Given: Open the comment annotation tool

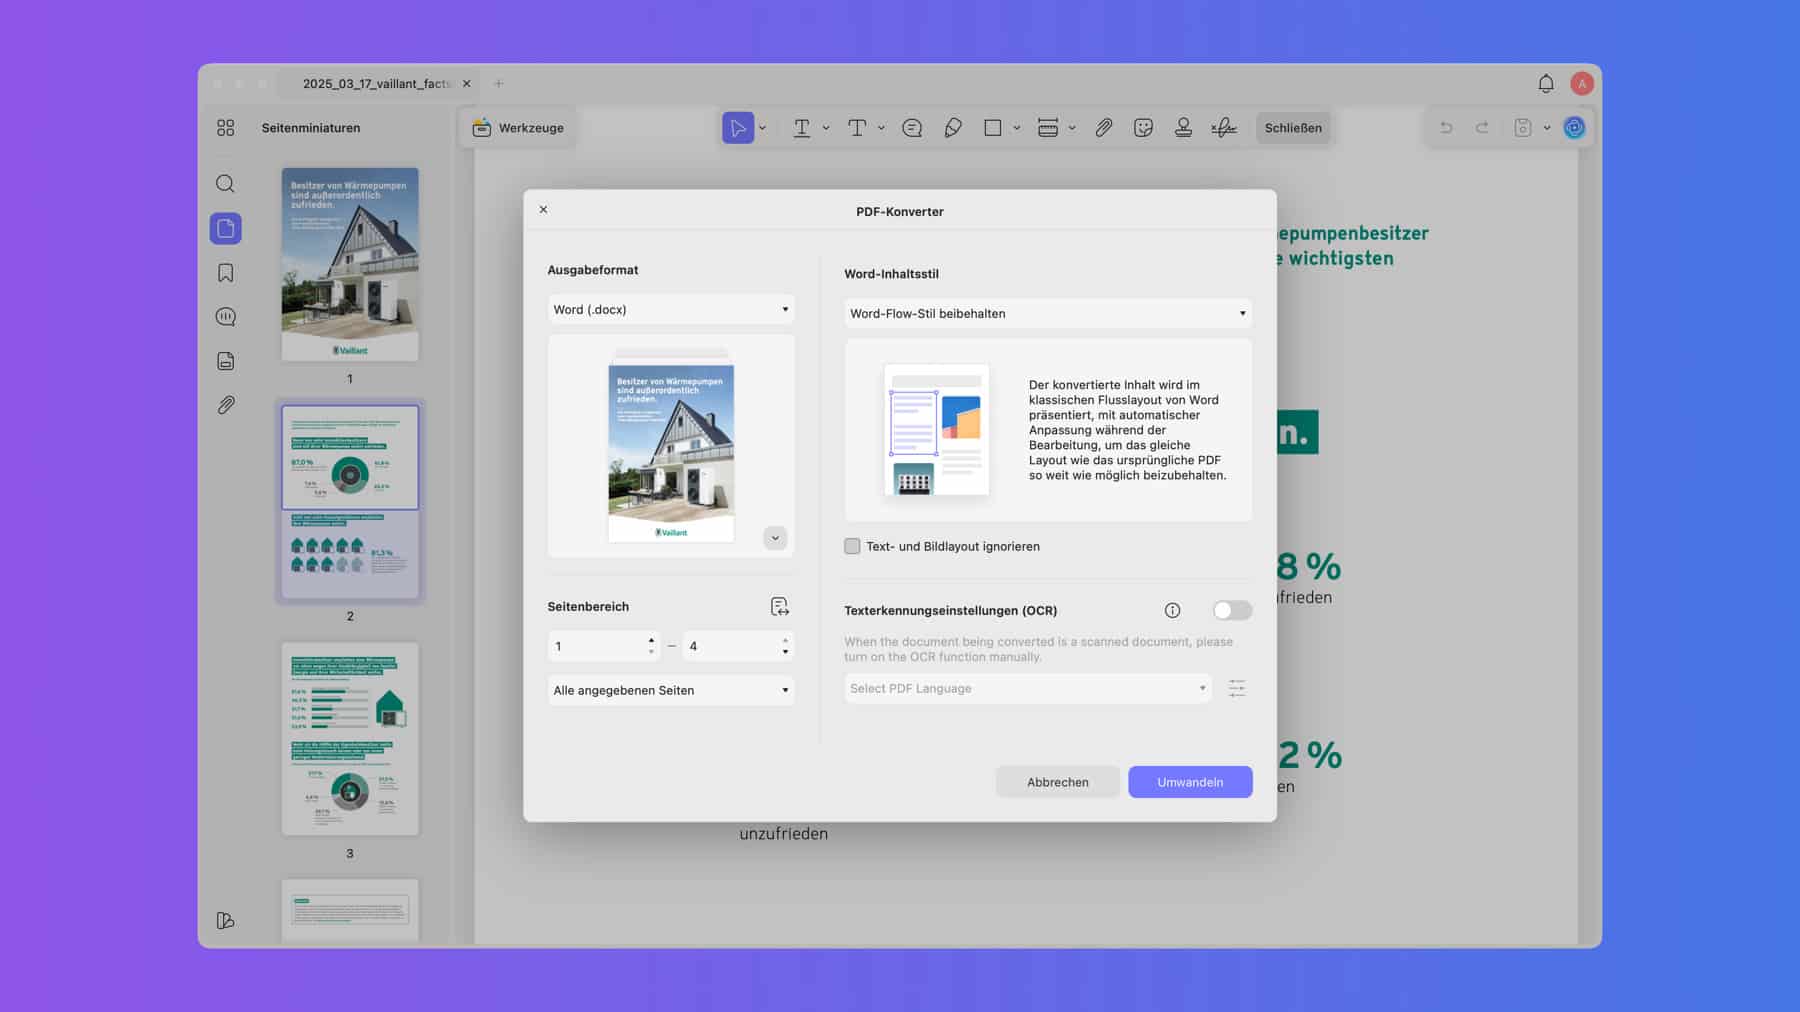Looking at the screenshot, I should [912, 127].
